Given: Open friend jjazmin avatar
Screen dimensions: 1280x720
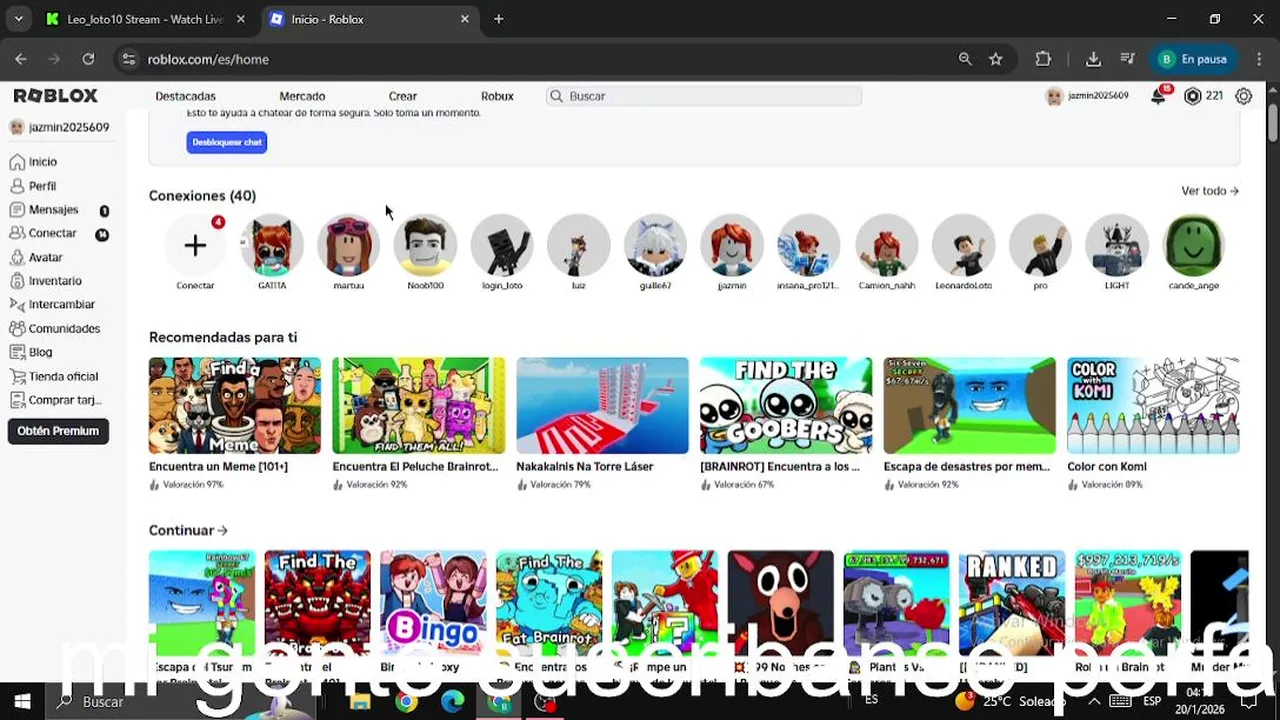Looking at the screenshot, I should click(732, 245).
